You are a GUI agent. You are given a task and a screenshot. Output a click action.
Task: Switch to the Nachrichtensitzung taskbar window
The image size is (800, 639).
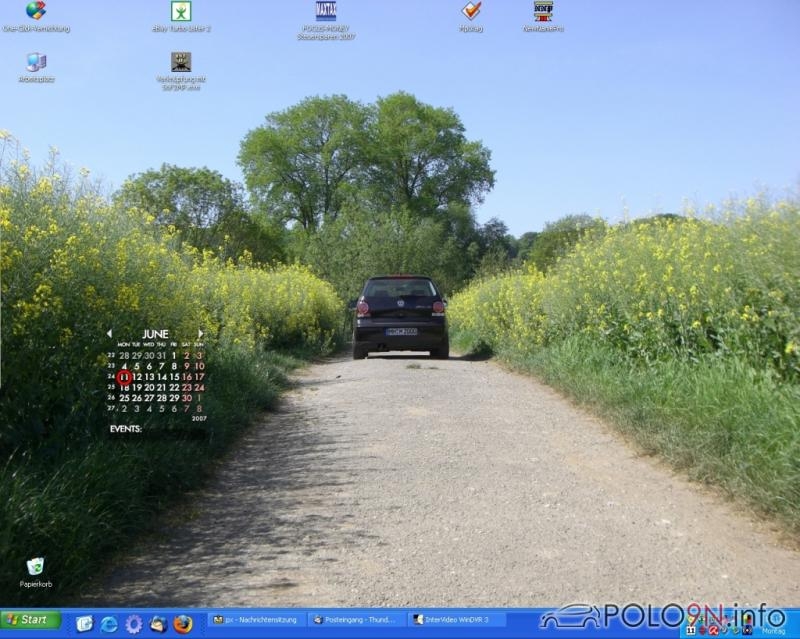point(256,620)
